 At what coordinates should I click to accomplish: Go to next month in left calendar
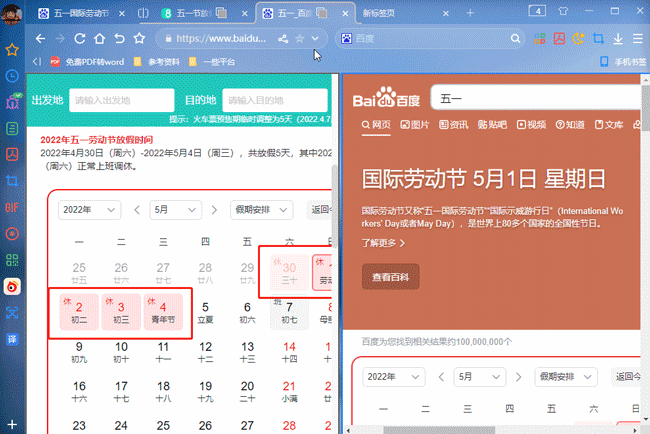click(x=214, y=210)
